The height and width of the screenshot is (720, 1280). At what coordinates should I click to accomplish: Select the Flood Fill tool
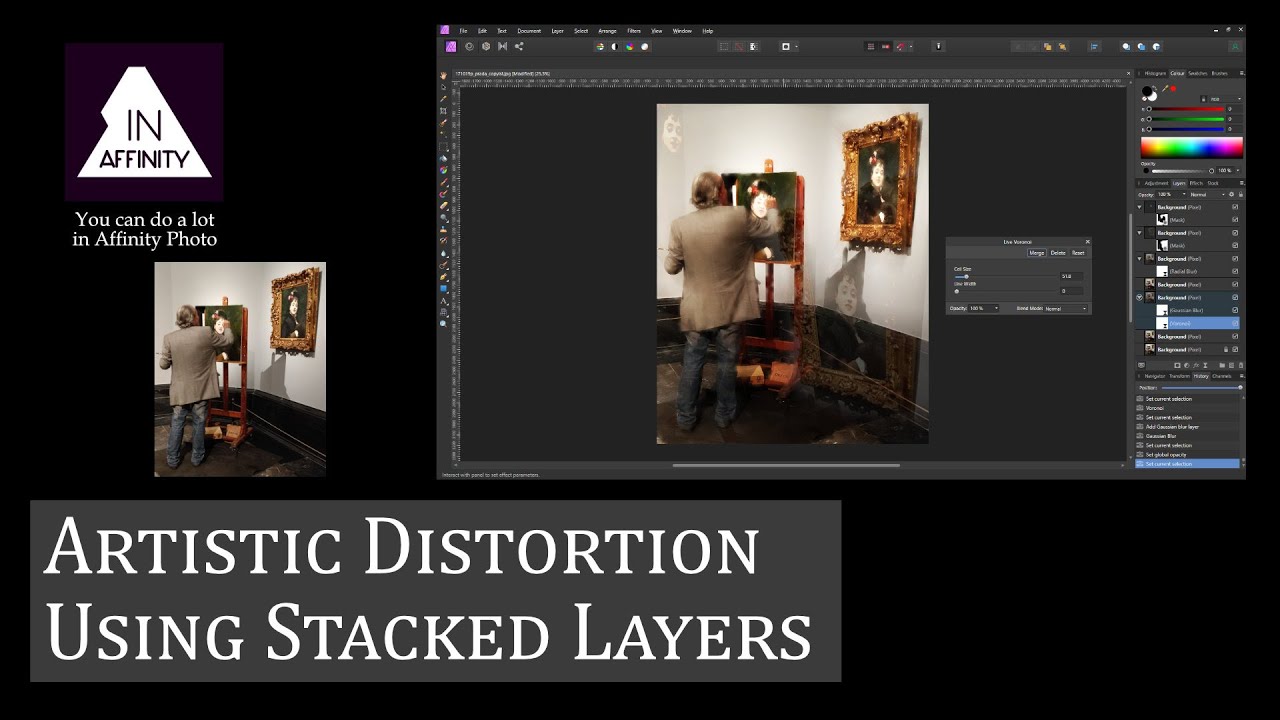(x=444, y=157)
